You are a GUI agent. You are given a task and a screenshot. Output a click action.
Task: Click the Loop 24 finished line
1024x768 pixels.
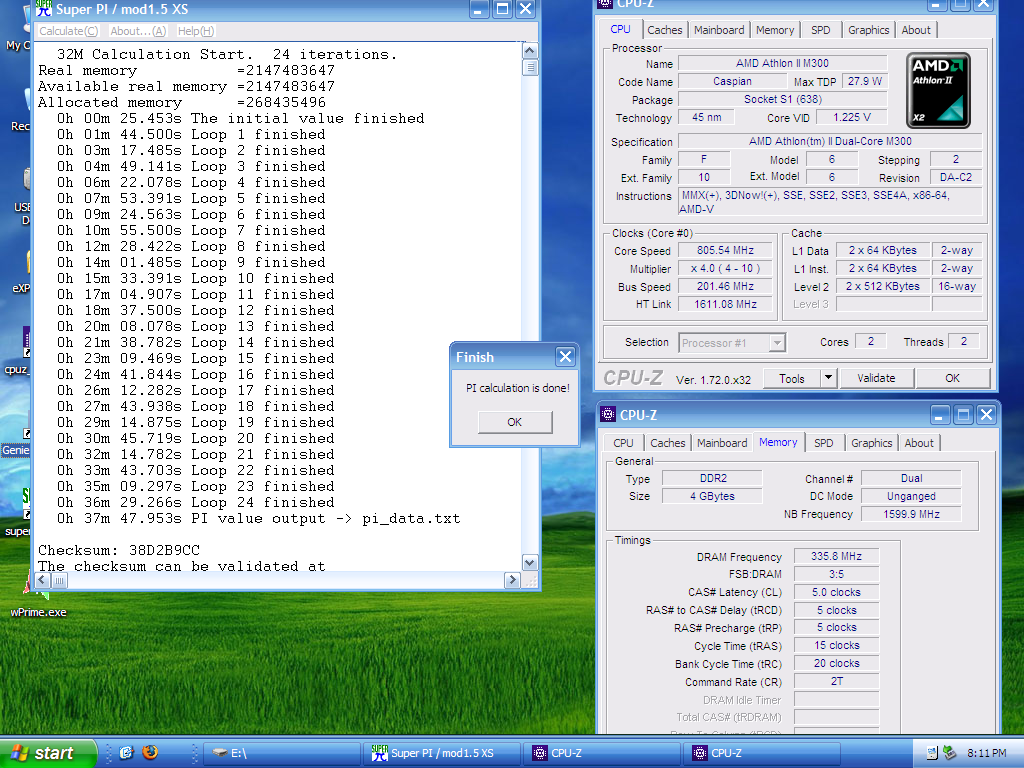(196, 502)
